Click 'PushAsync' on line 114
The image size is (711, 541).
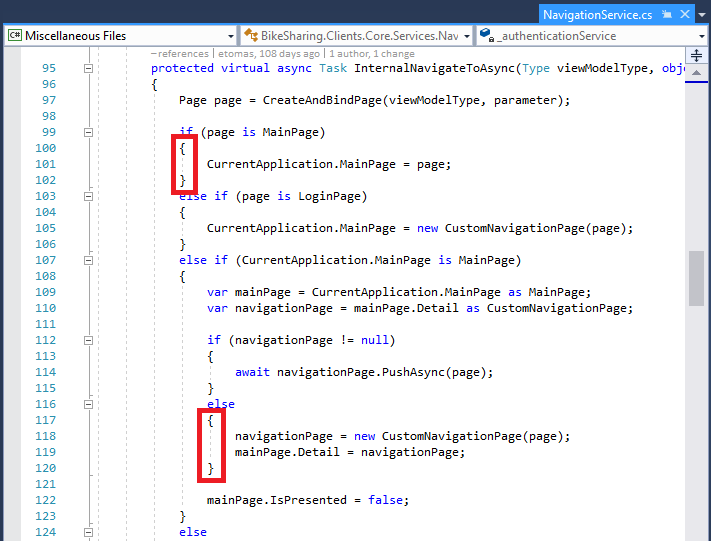413,372
